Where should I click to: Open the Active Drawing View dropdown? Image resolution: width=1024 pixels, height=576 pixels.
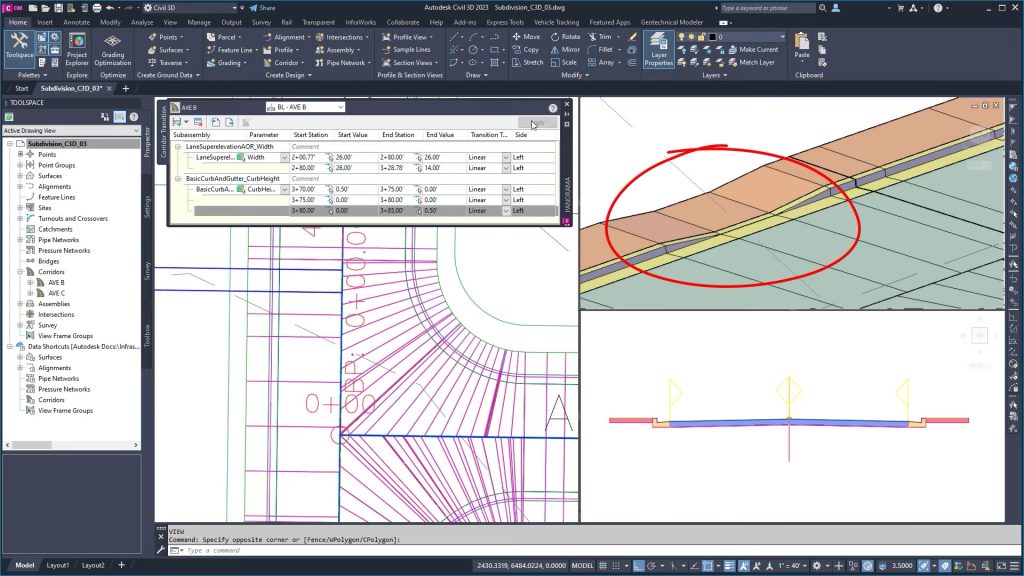(x=71, y=131)
